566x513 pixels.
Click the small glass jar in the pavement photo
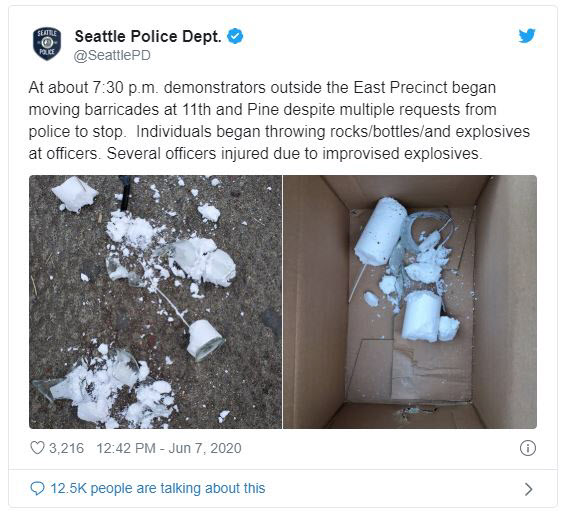point(204,340)
